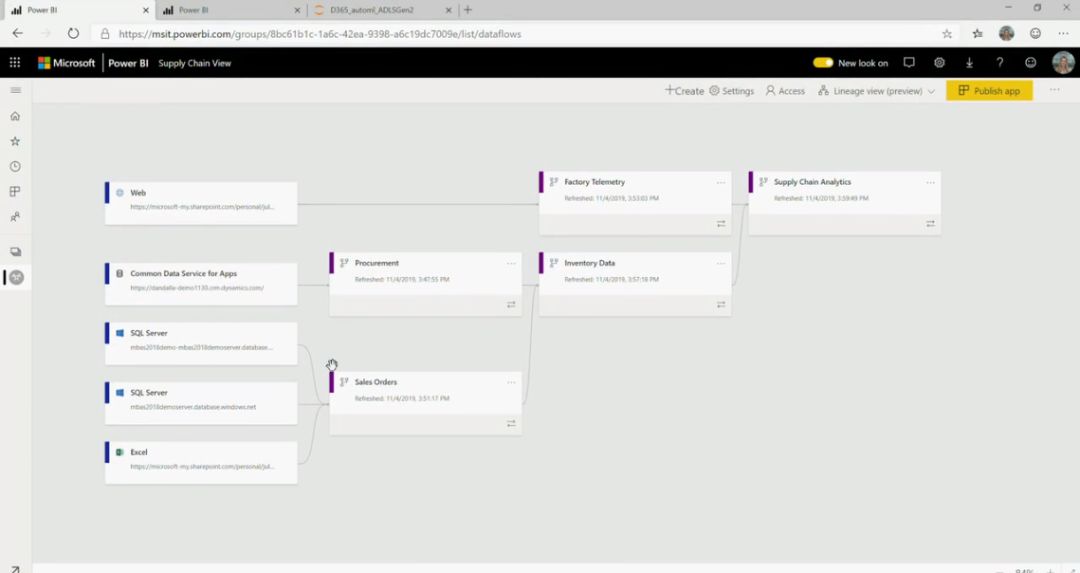Click the browser address bar URL

coord(320,34)
